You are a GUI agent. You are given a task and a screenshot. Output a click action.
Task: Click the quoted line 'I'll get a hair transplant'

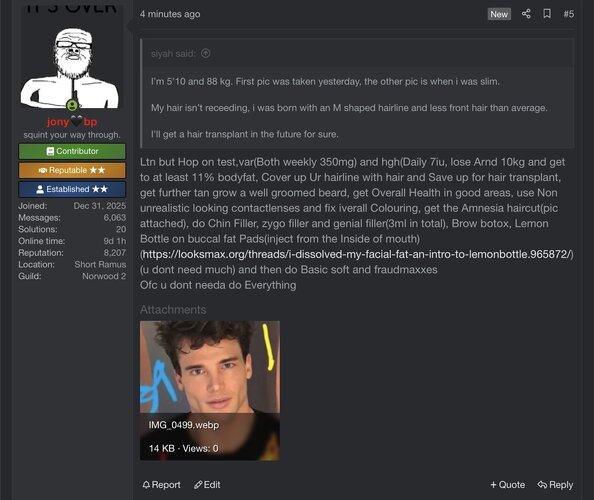245,134
